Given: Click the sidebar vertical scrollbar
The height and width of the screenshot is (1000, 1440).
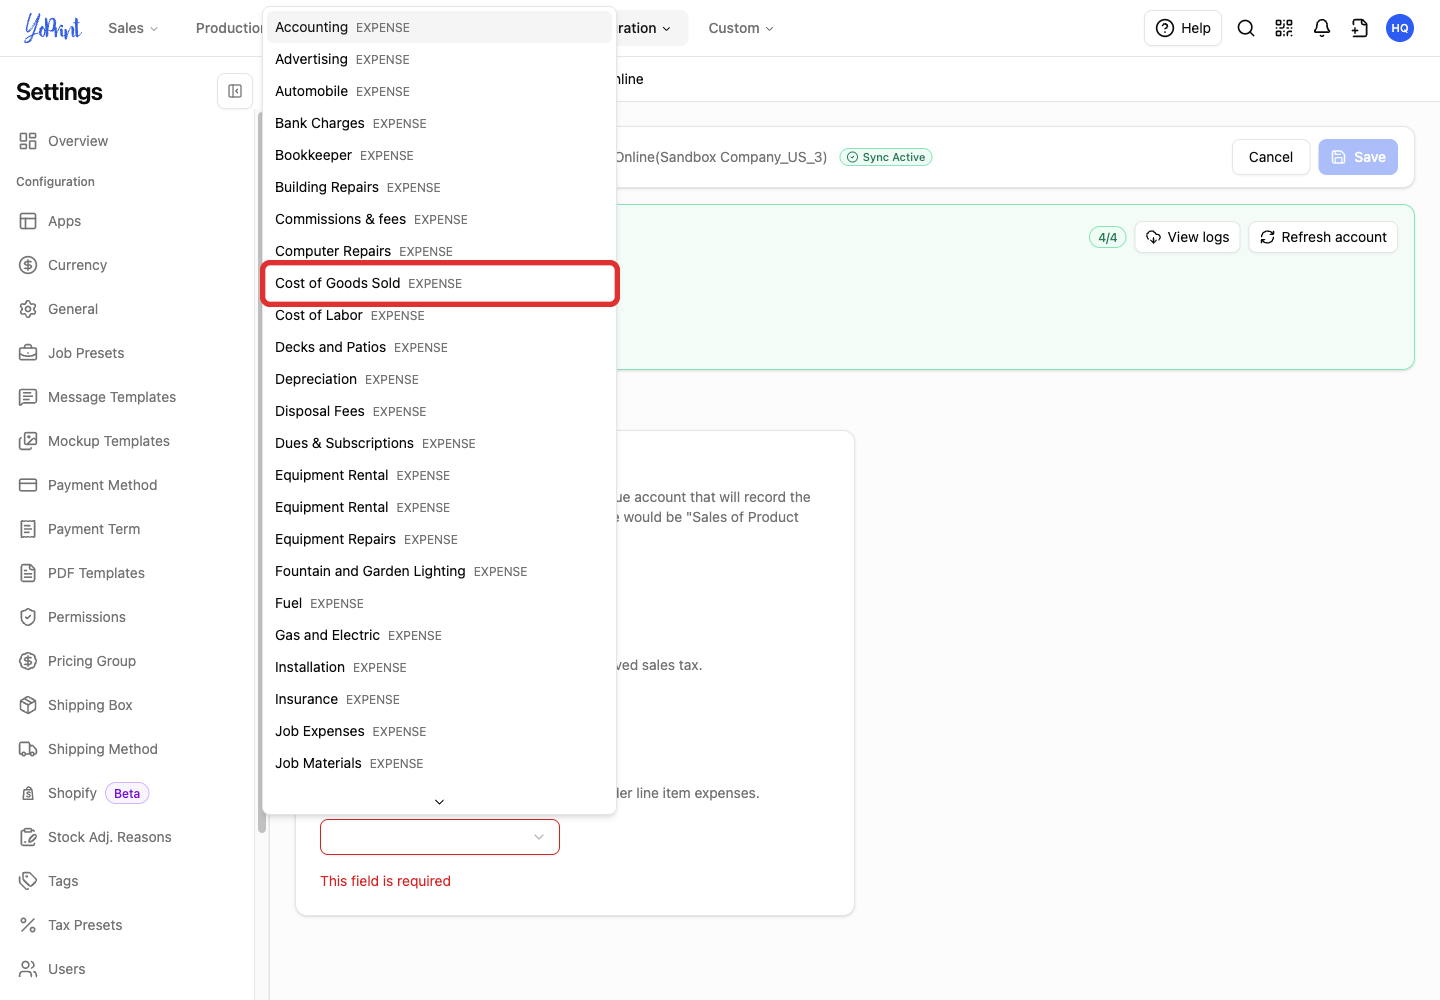Looking at the screenshot, I should tap(262, 470).
